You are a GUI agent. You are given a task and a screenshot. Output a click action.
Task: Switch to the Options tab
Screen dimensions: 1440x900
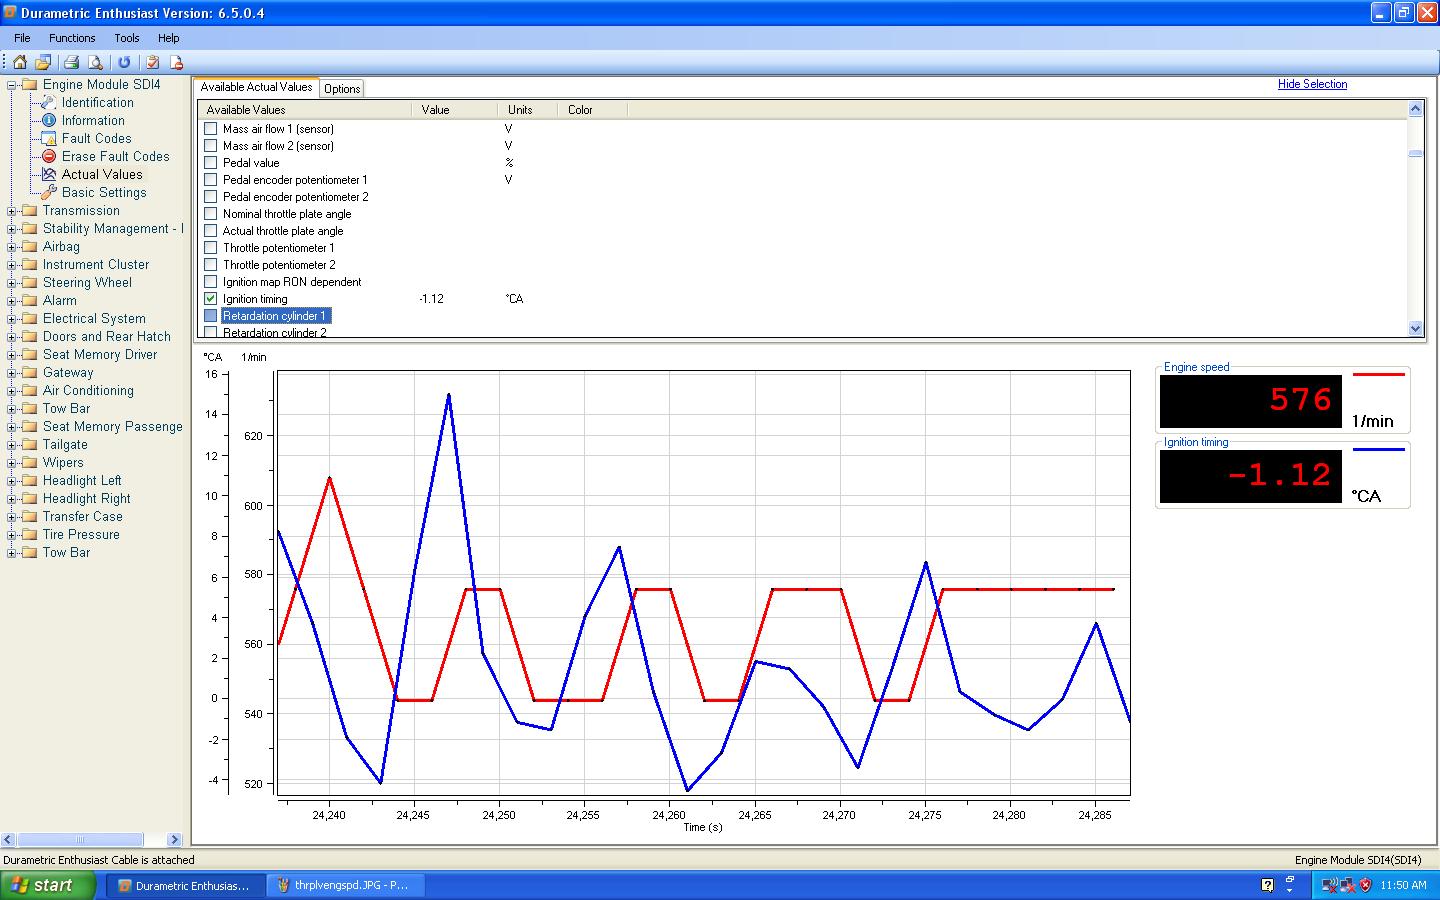click(x=342, y=89)
